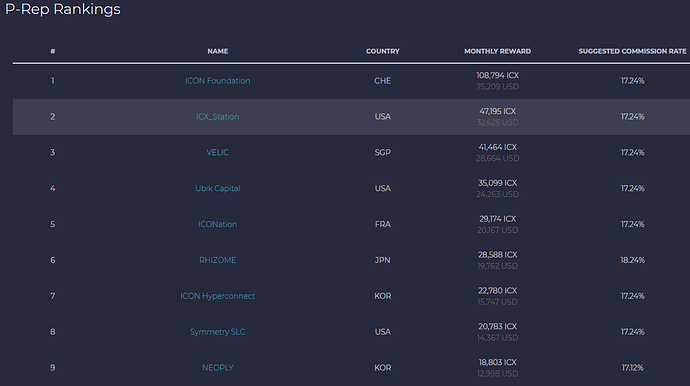Select 17.24% commission rate for ICON Foundation
The image size is (690, 386).
tap(632, 81)
